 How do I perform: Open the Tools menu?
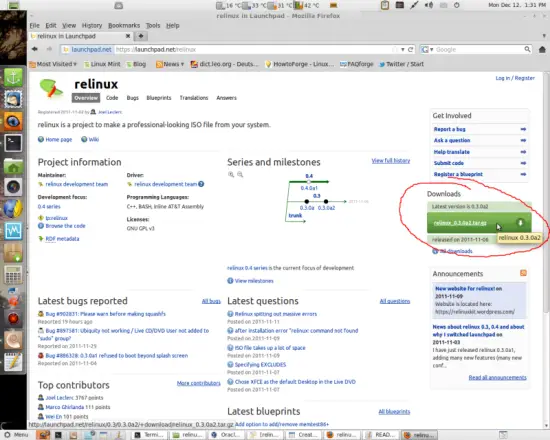pyautogui.click(x=153, y=25)
